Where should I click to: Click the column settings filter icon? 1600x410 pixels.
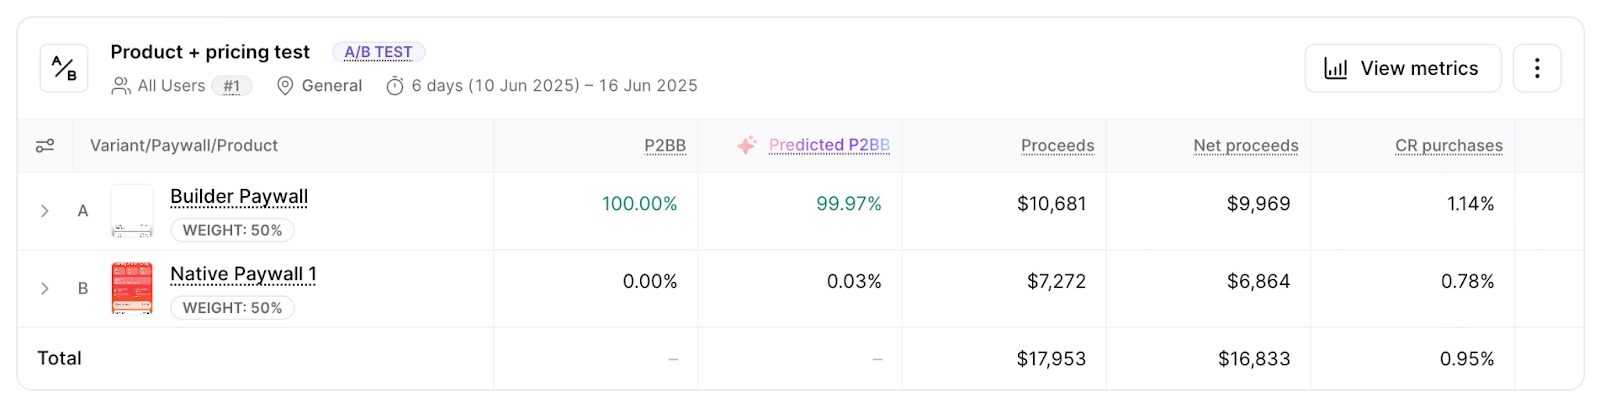45,146
